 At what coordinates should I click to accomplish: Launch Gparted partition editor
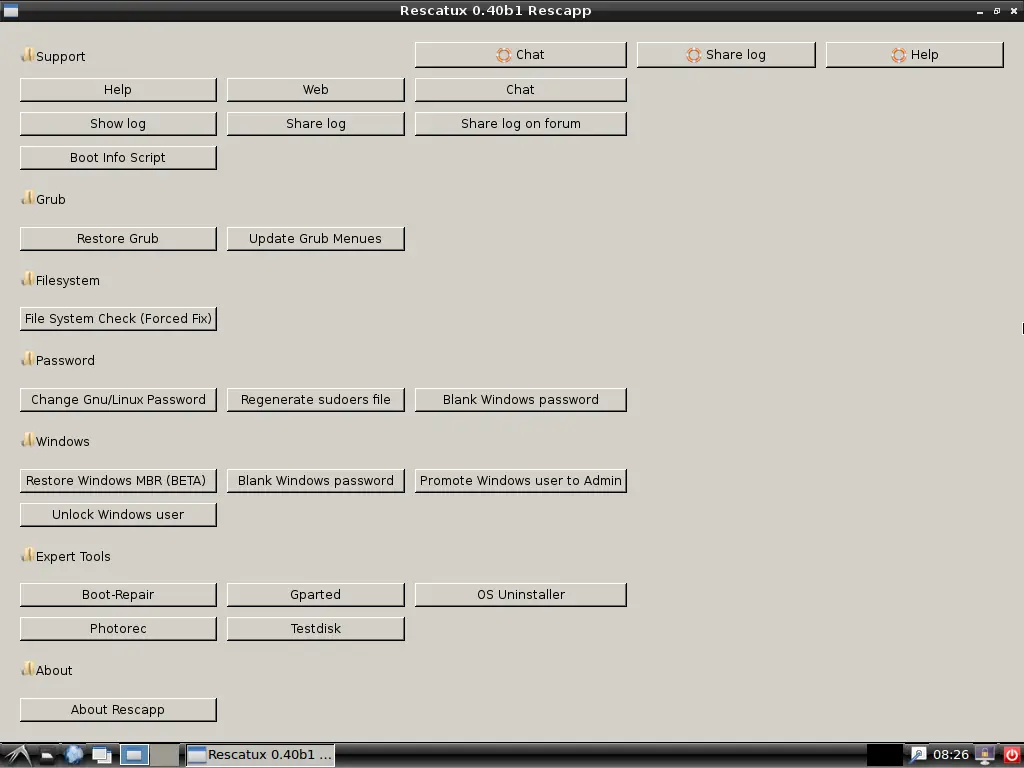(x=315, y=595)
